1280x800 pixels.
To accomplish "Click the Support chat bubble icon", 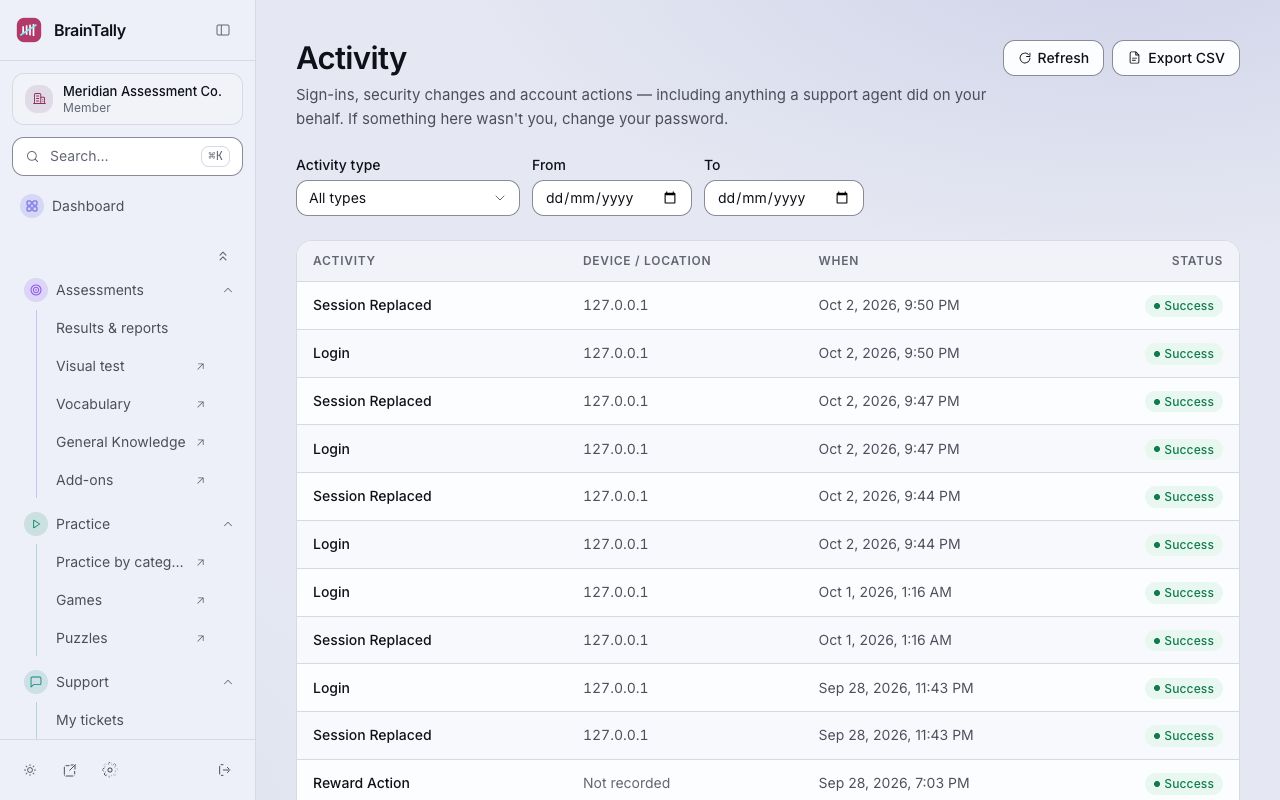I will coord(36,682).
